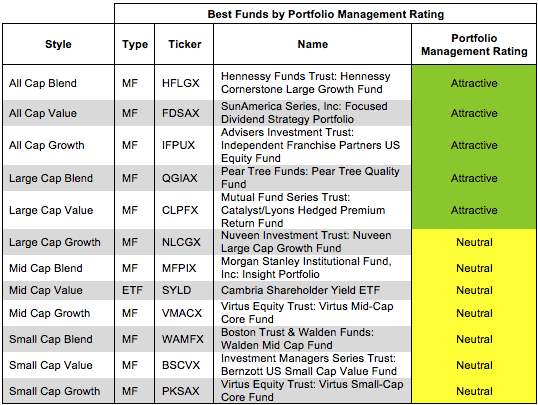Select the VMACX ticker cell
The height and width of the screenshot is (405, 538).
182,313
